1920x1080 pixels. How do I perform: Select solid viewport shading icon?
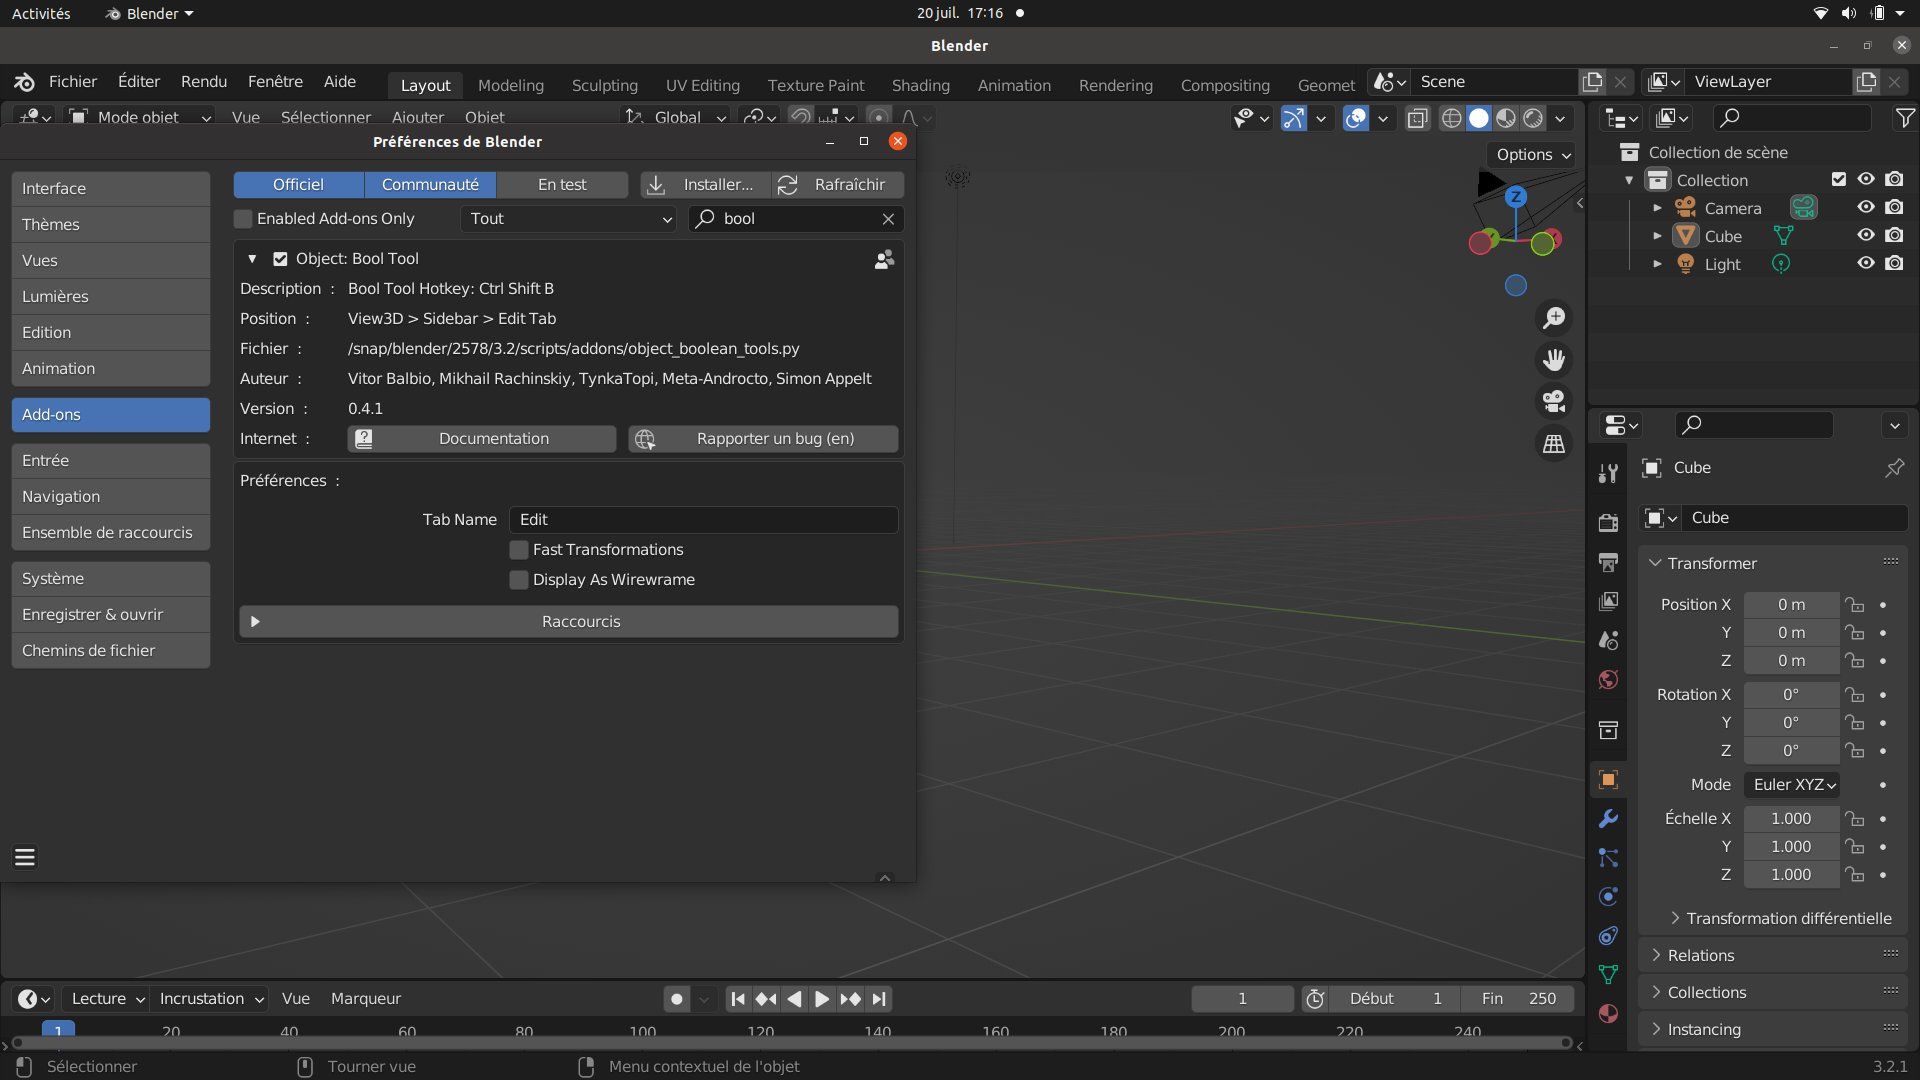1478,118
